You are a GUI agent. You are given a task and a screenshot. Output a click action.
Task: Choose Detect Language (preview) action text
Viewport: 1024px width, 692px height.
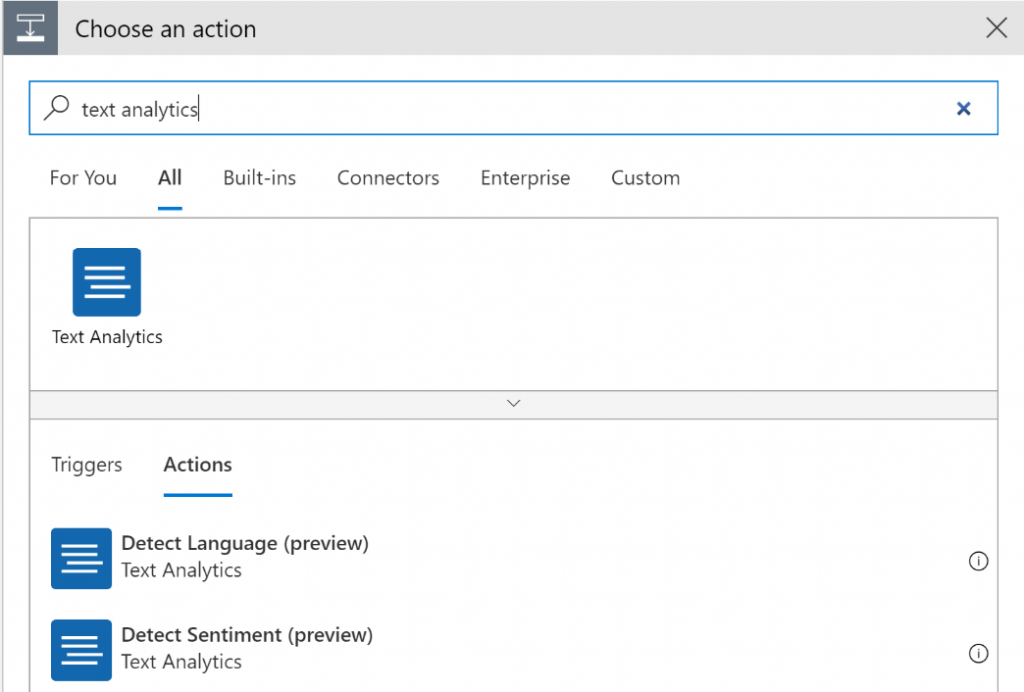[245, 544]
